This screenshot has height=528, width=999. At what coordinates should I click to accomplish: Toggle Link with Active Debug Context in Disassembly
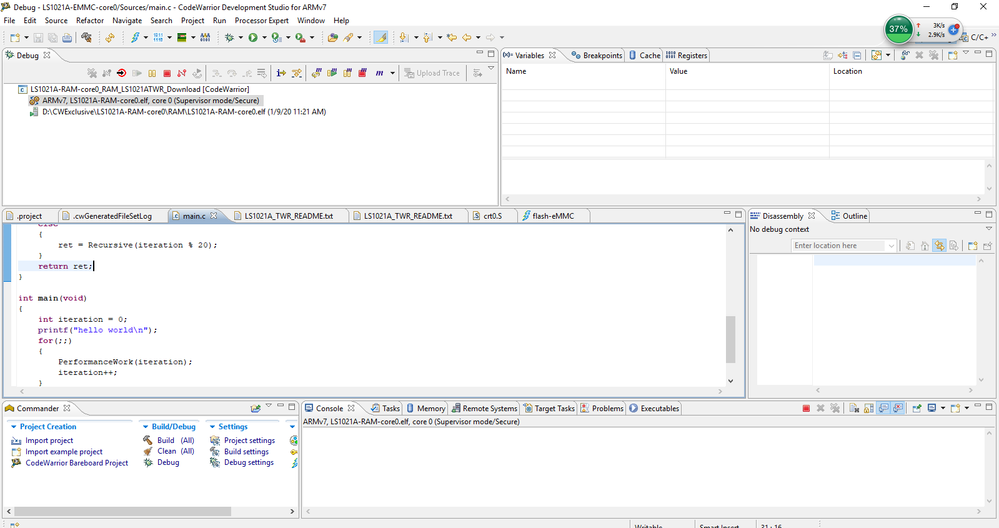[x=939, y=246]
